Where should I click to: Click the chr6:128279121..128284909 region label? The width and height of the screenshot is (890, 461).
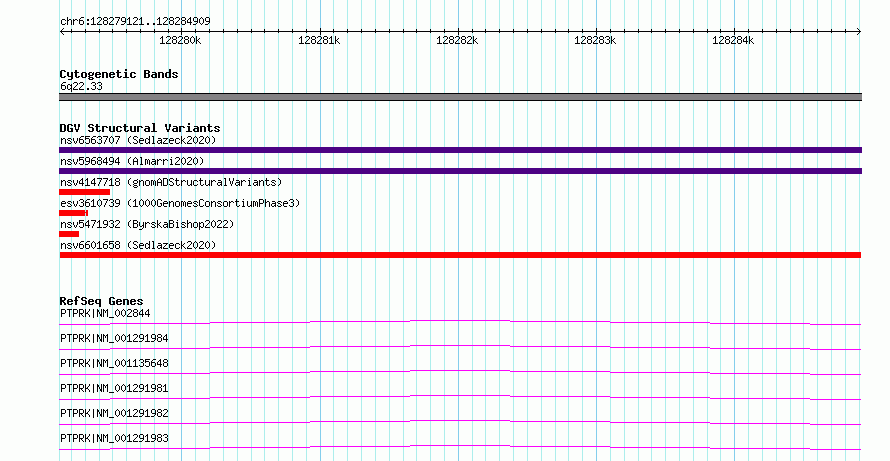pos(135,21)
